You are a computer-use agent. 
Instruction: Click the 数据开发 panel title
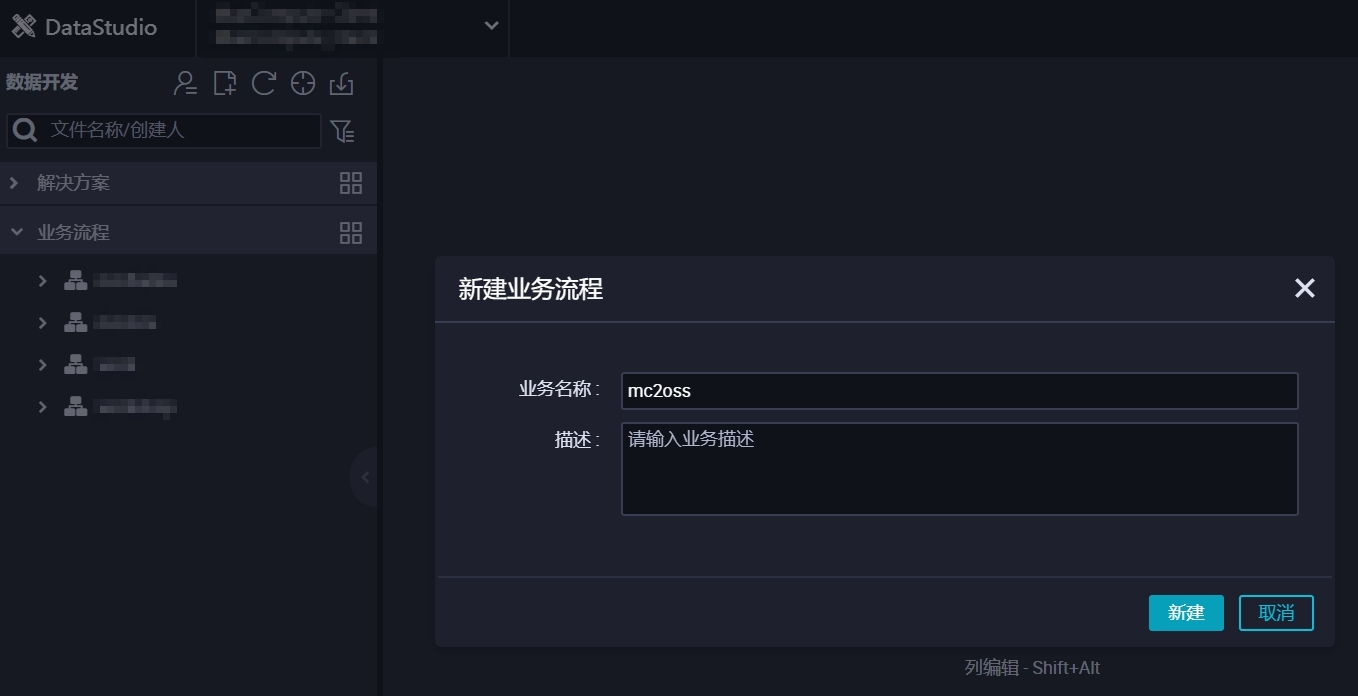click(x=42, y=82)
